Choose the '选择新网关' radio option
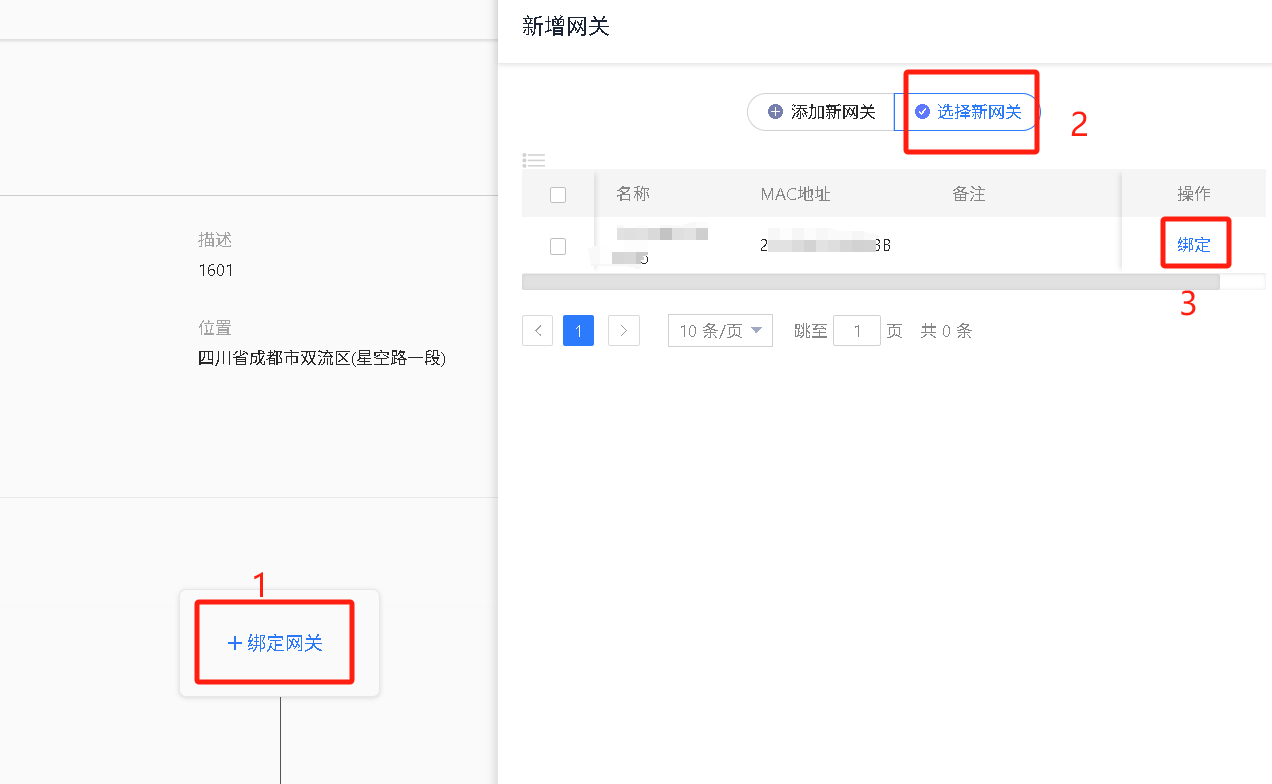The image size is (1272, 784). [967, 112]
